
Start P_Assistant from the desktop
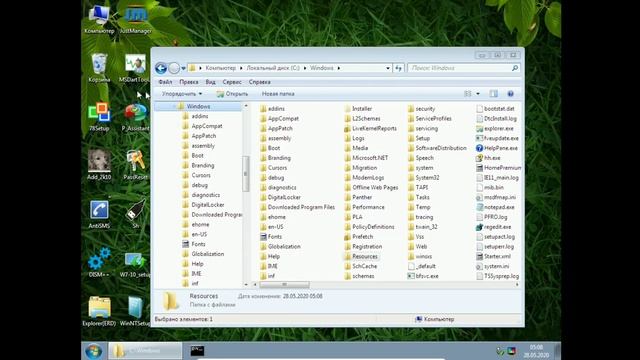point(136,117)
